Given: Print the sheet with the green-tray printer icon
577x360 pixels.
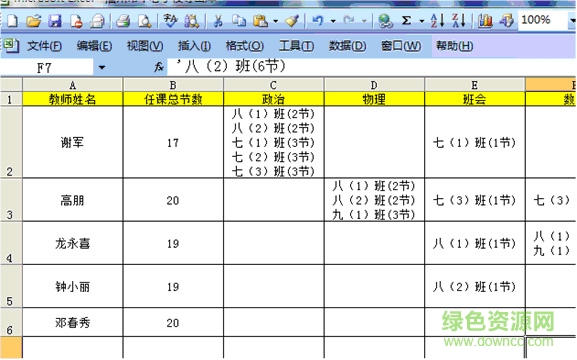Looking at the screenshot, I should click(x=123, y=21).
